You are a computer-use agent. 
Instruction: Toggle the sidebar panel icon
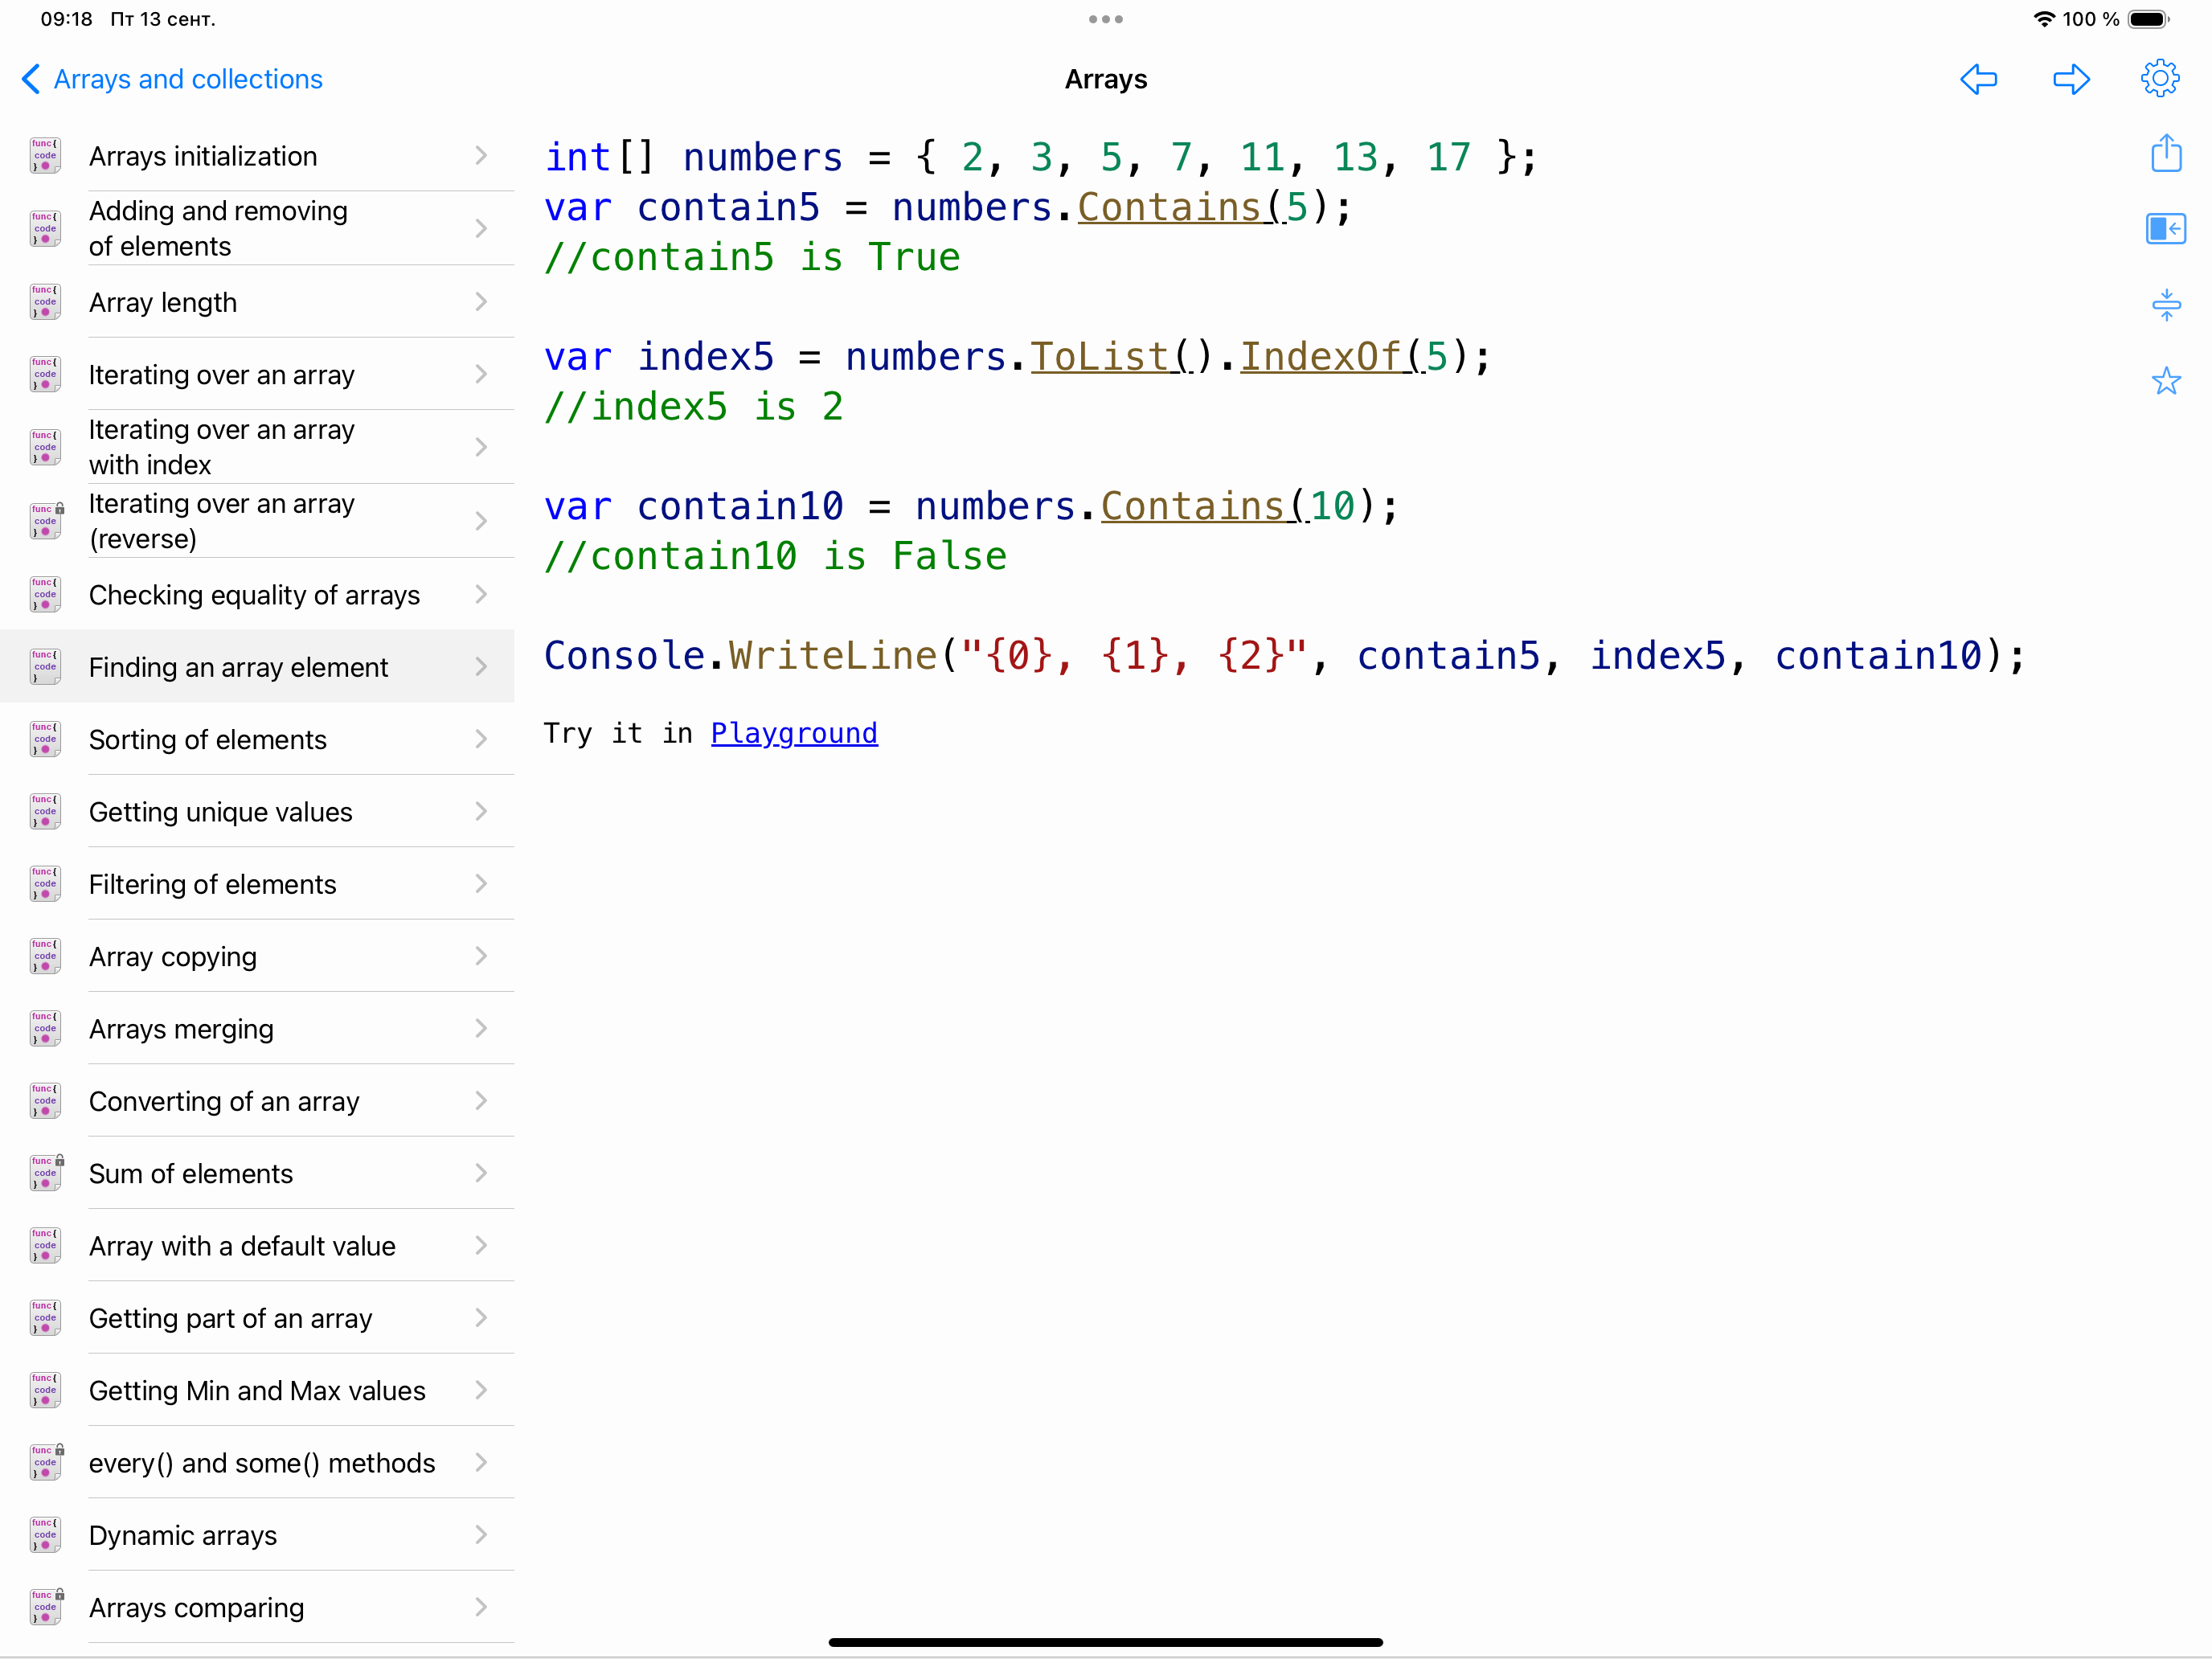click(x=2166, y=229)
